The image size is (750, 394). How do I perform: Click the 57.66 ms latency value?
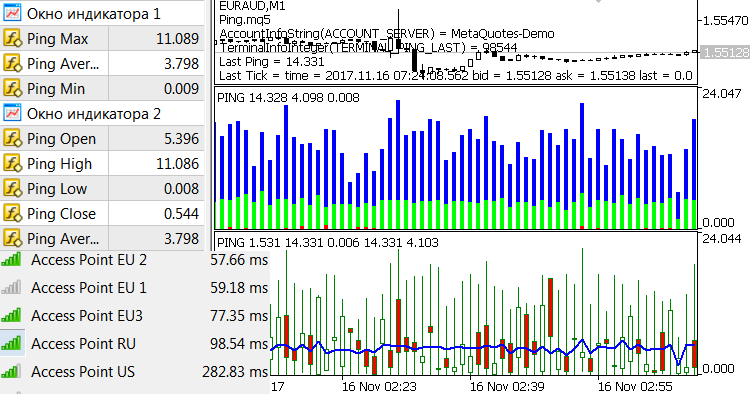click(x=239, y=260)
